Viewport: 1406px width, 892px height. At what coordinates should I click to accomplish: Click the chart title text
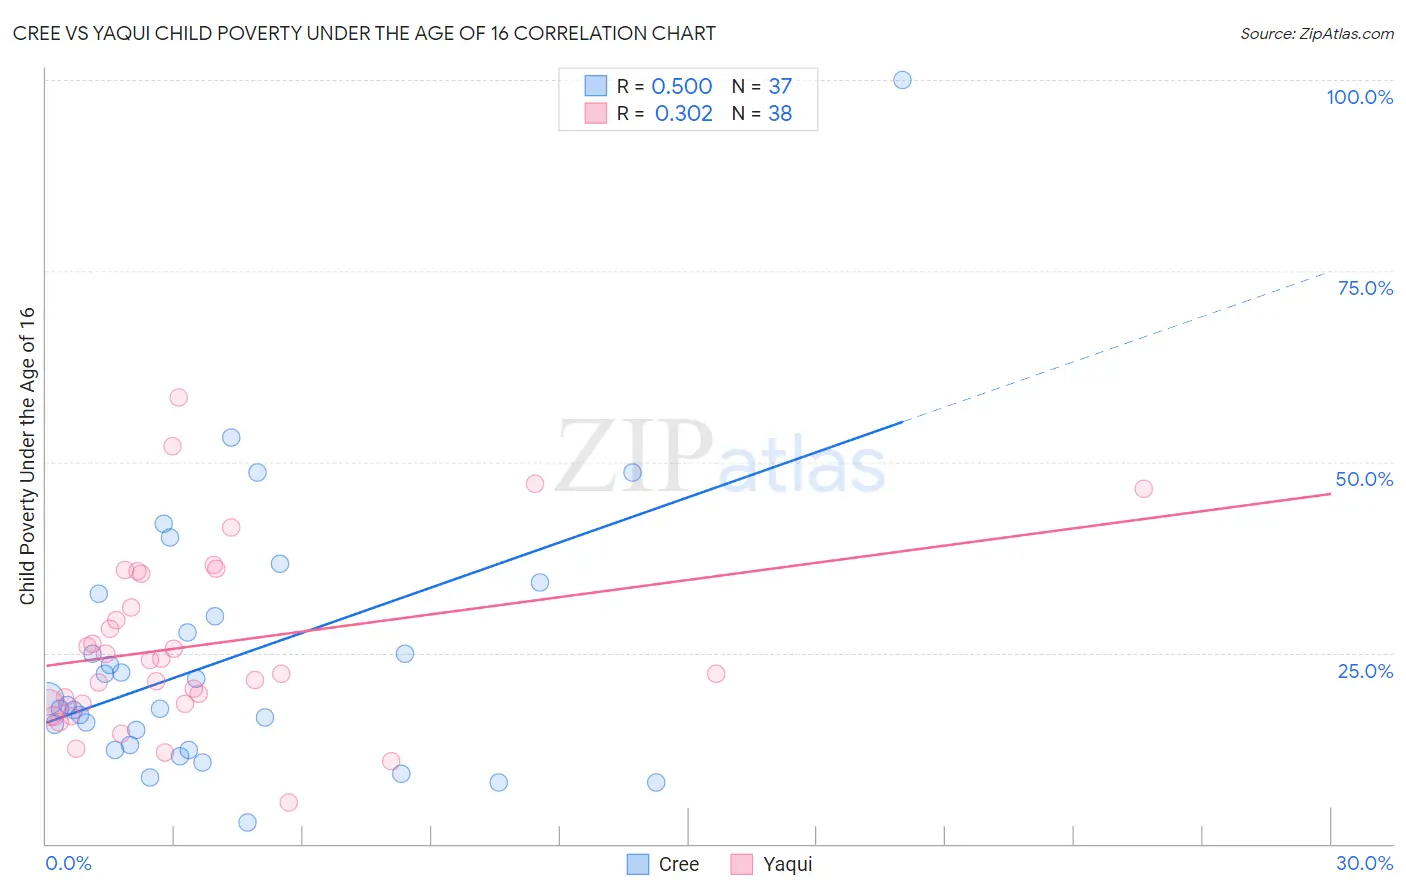pos(364,33)
